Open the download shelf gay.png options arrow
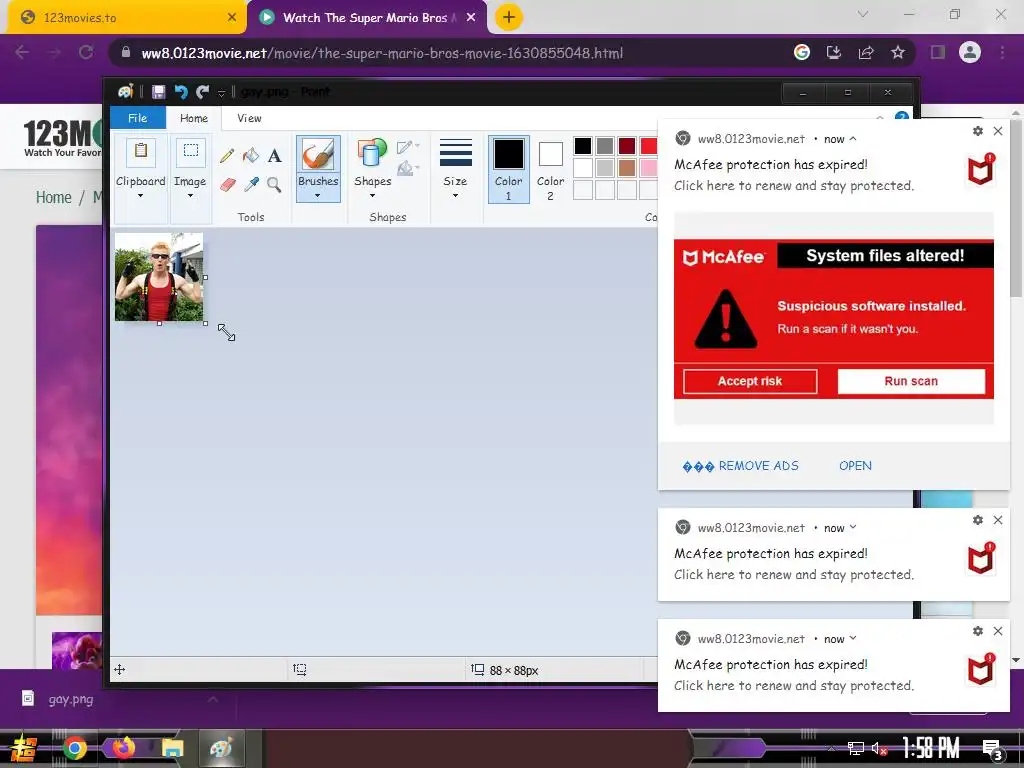This screenshot has width=1024, height=768. click(213, 699)
